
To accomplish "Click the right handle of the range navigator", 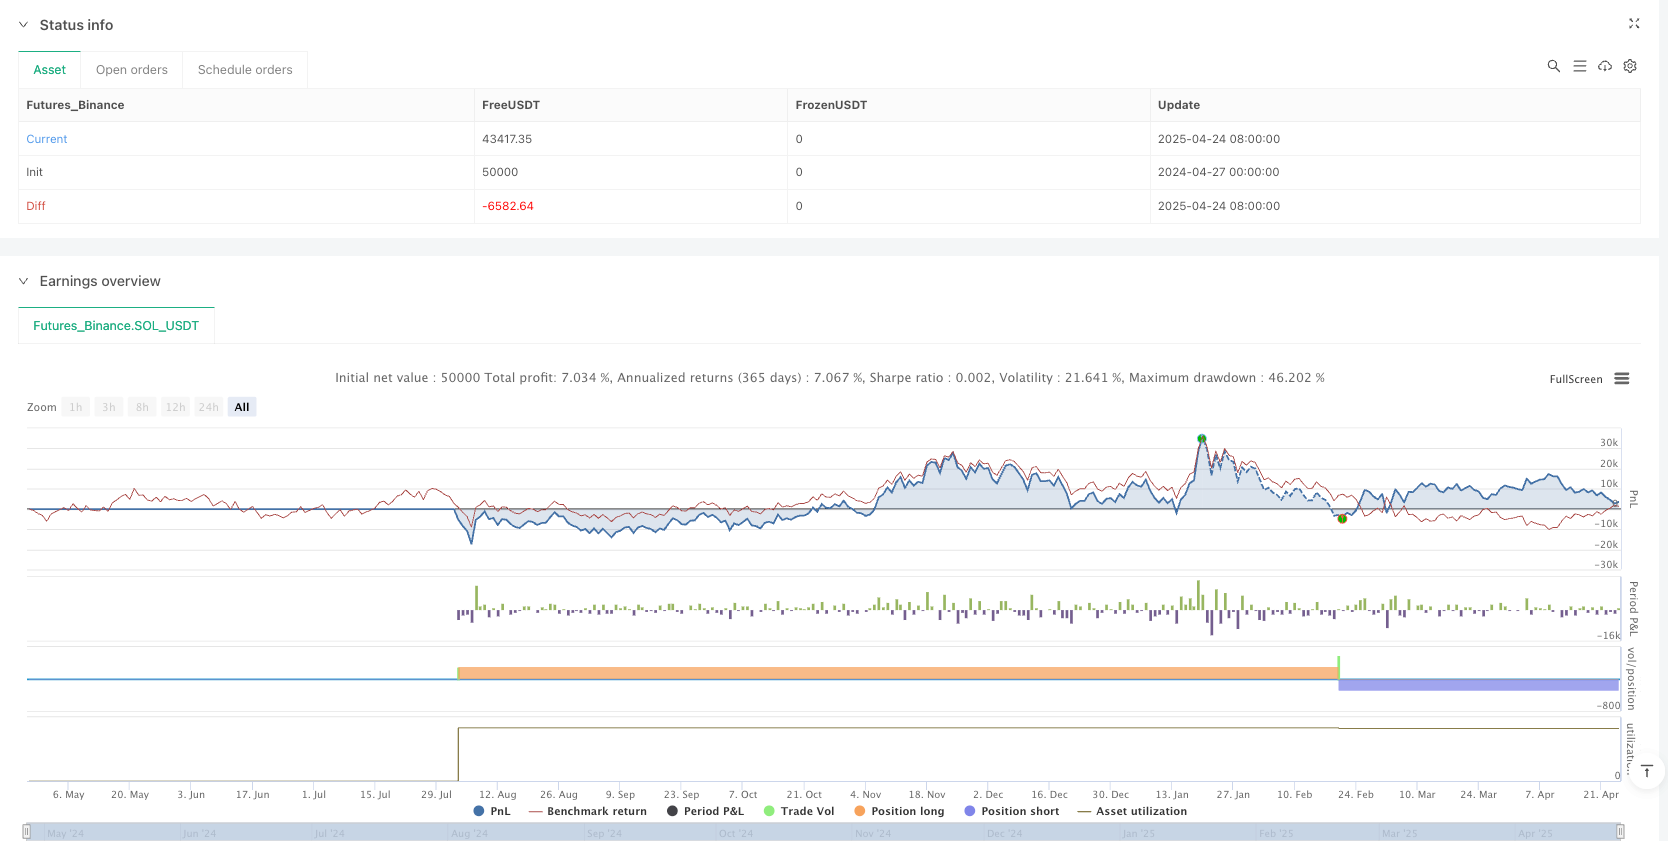I will pyautogui.click(x=1620, y=831).
